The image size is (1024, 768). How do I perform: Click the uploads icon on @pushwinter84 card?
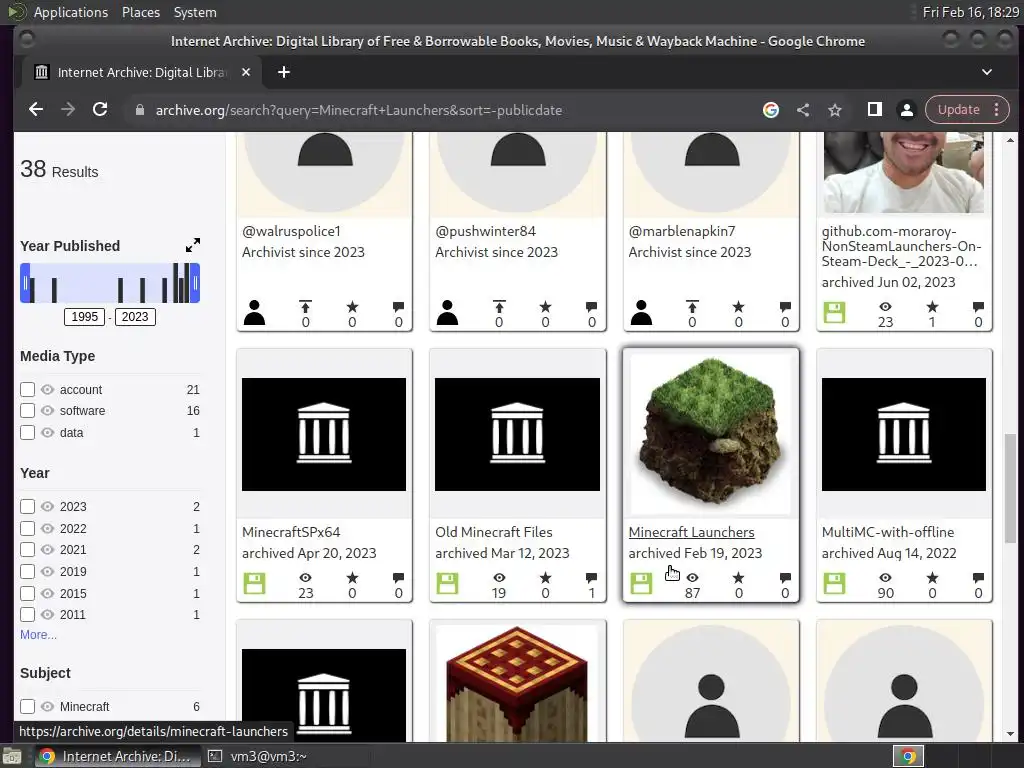pos(499,306)
